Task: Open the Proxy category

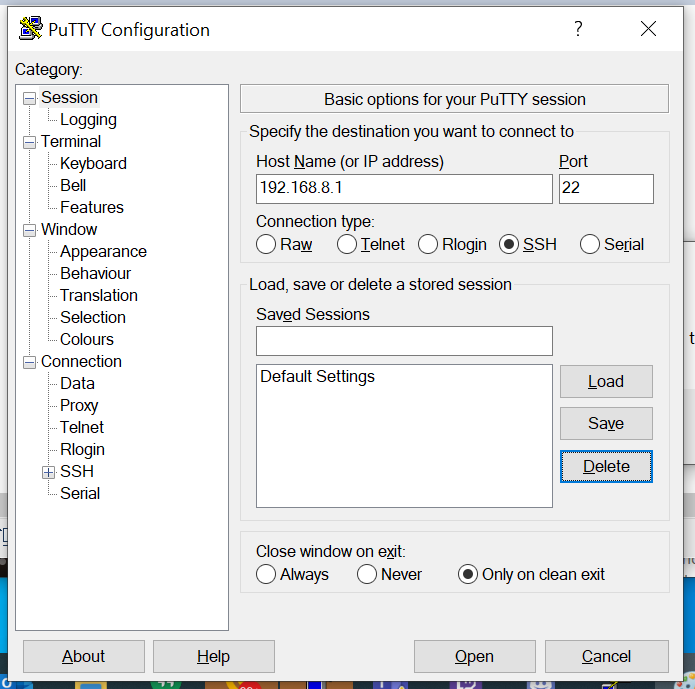Action: (79, 406)
